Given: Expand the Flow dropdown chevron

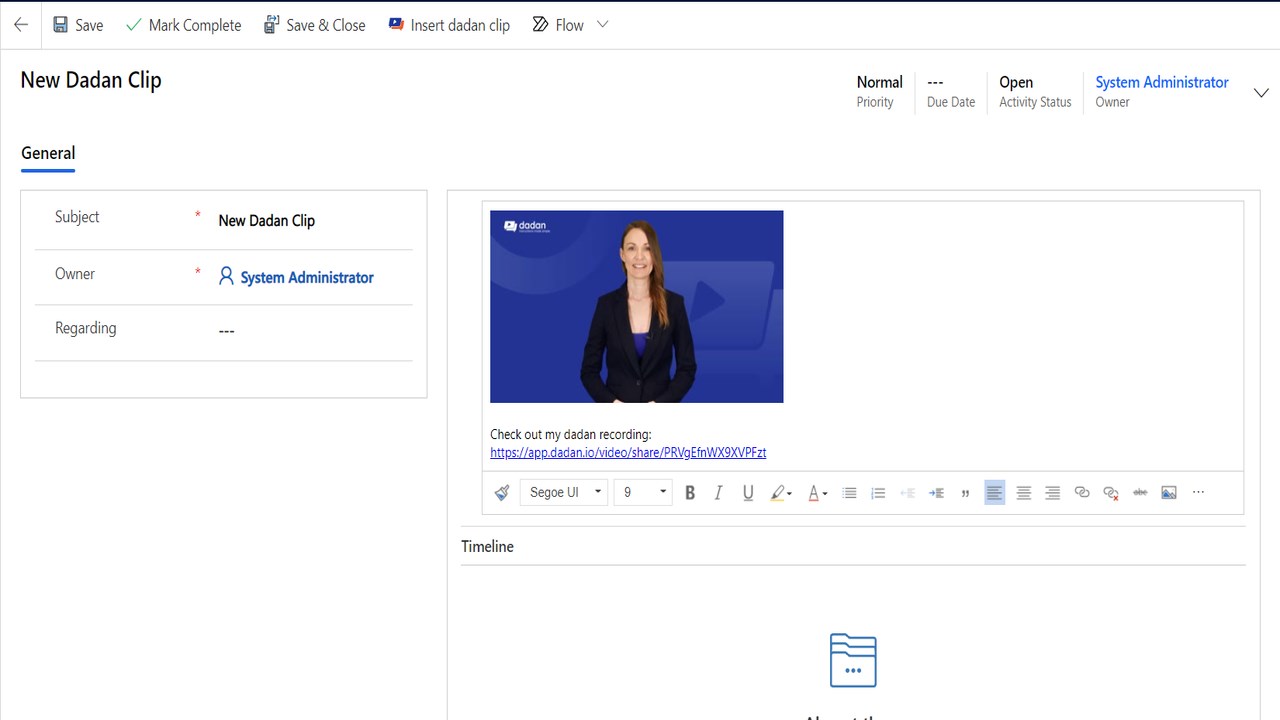Looking at the screenshot, I should (x=602, y=25).
